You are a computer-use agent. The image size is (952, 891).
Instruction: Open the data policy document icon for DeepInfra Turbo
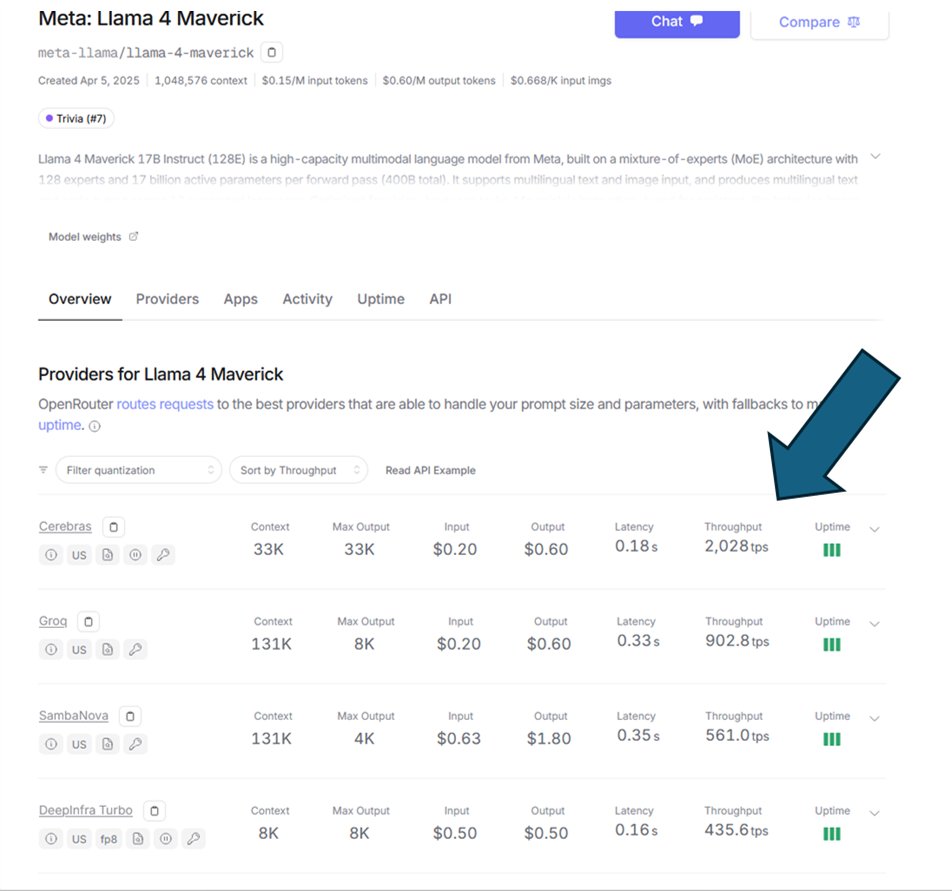click(138, 839)
